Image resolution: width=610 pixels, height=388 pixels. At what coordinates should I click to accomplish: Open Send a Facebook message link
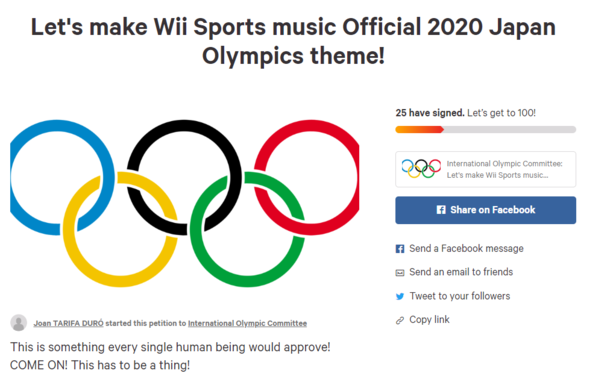pyautogui.click(x=466, y=248)
